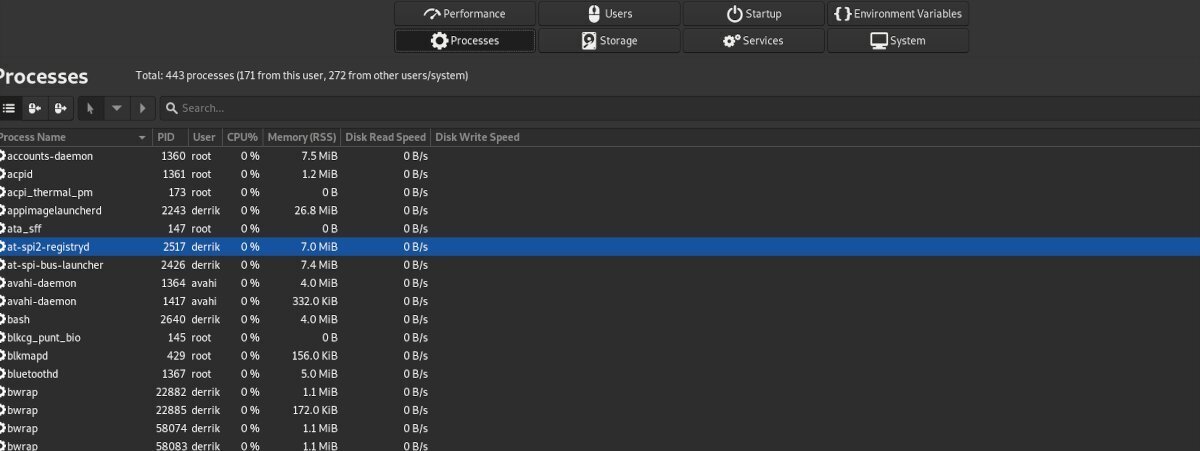Switch to the Users tab
Image resolution: width=1200 pixels, height=451 pixels.
click(x=609, y=14)
